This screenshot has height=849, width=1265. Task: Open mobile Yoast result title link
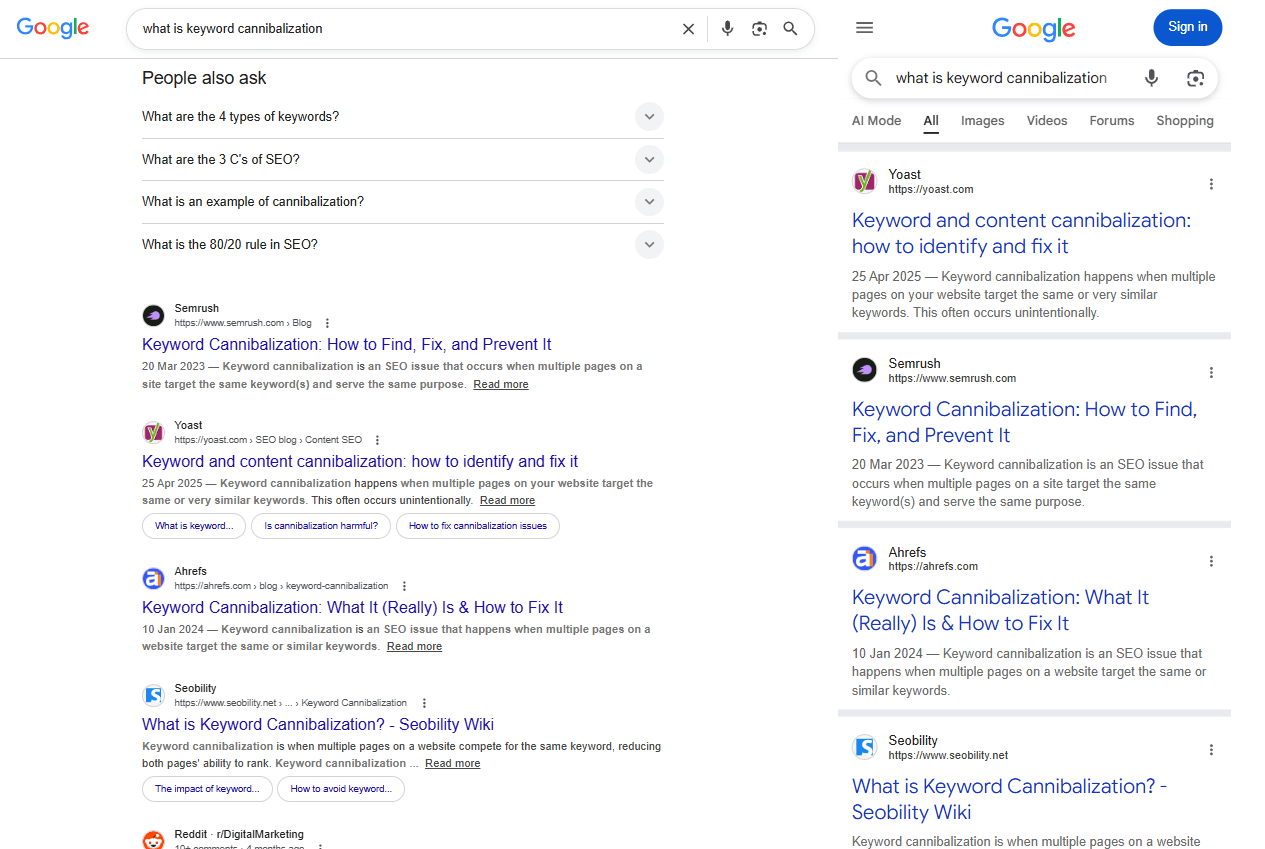point(1021,233)
